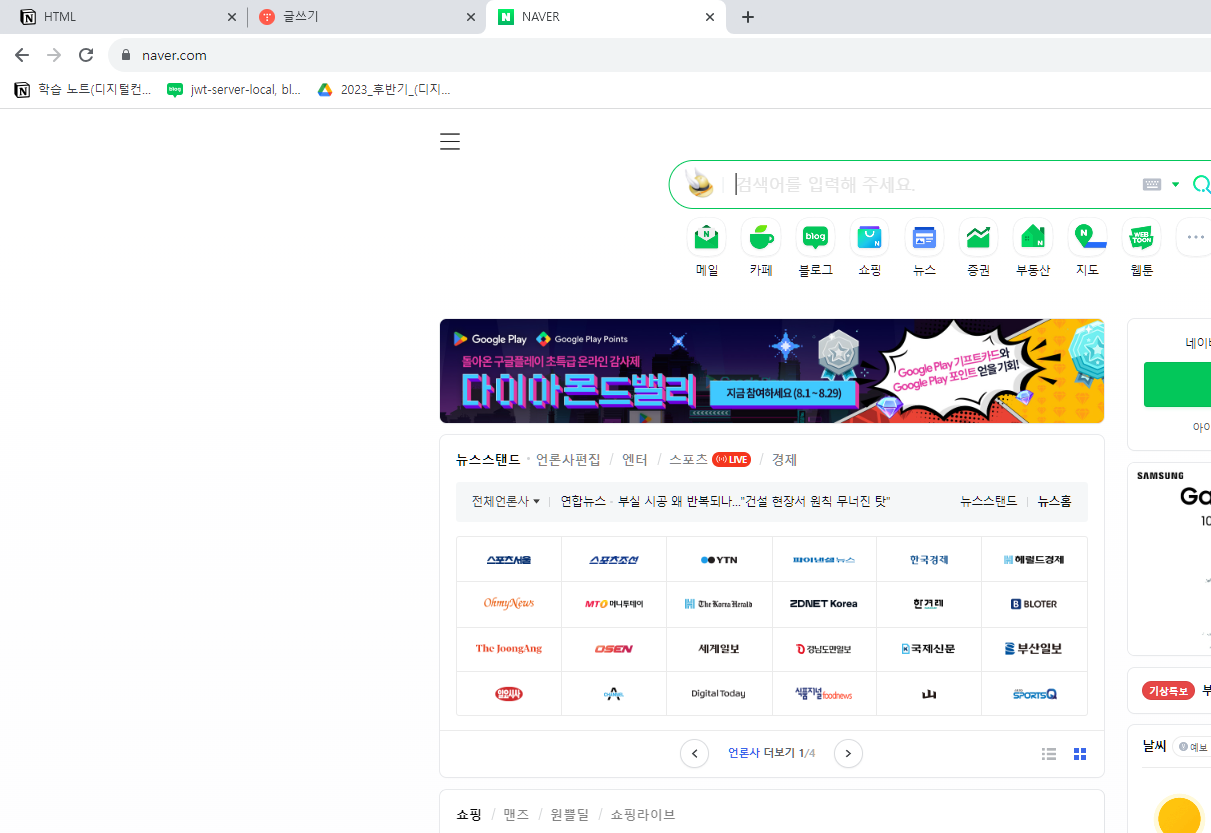Open the SportsQ publisher logo
This screenshot has width=1211, height=833.
(x=1034, y=694)
